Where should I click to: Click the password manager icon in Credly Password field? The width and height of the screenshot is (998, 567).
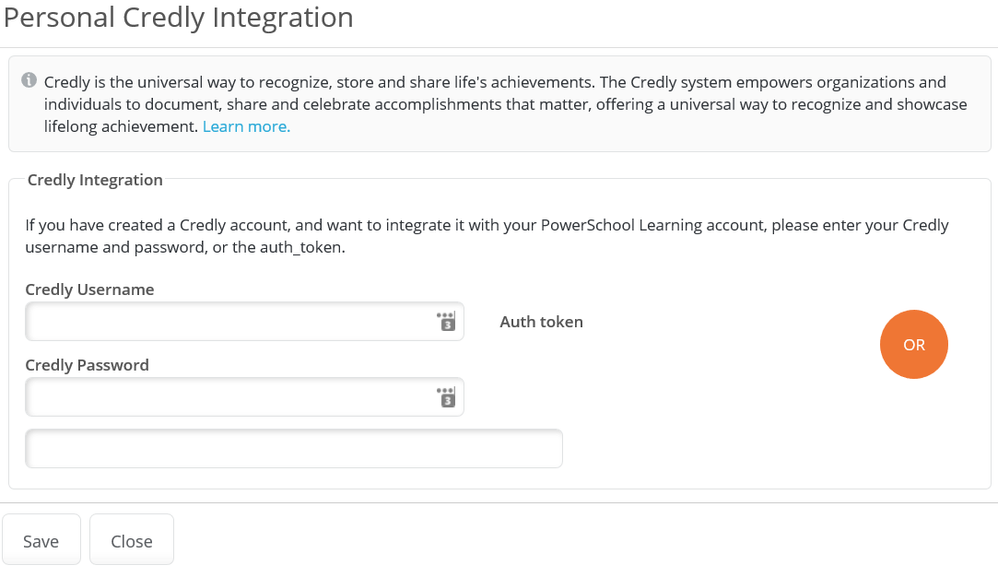click(x=446, y=397)
